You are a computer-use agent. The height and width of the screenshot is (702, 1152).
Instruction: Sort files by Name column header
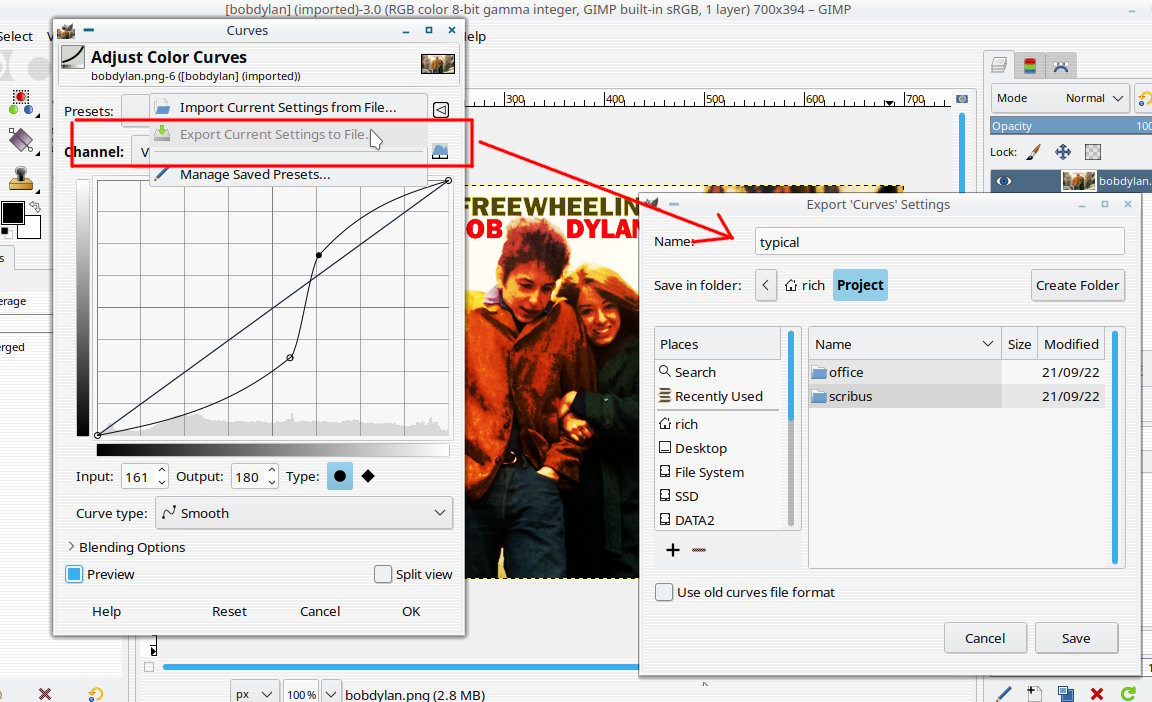tap(904, 344)
